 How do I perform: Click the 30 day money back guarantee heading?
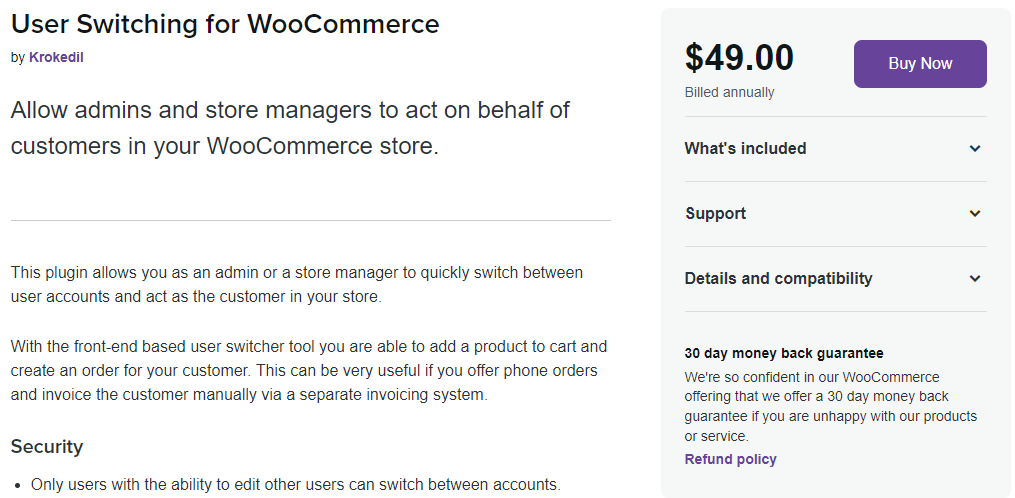pos(784,353)
